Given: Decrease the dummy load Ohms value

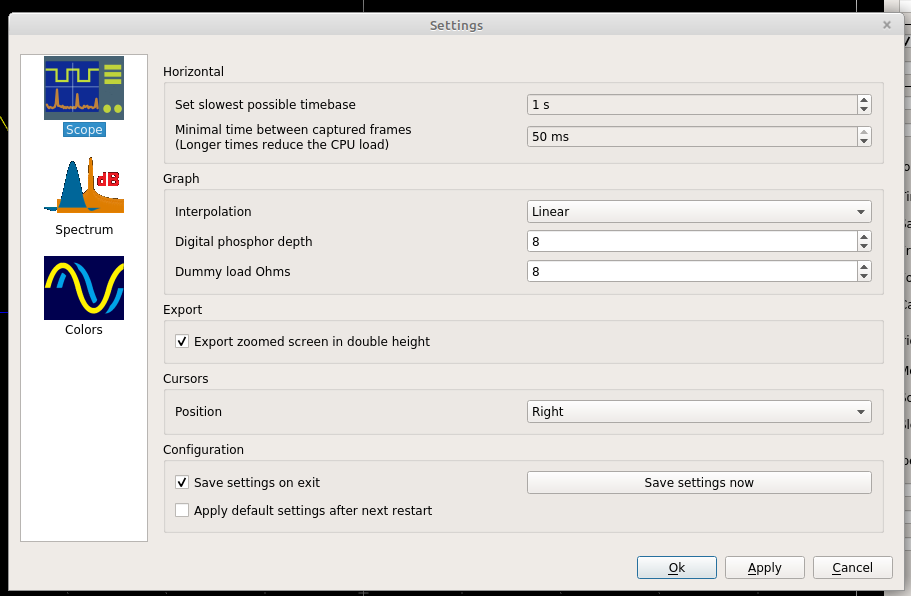Looking at the screenshot, I should point(863,276).
